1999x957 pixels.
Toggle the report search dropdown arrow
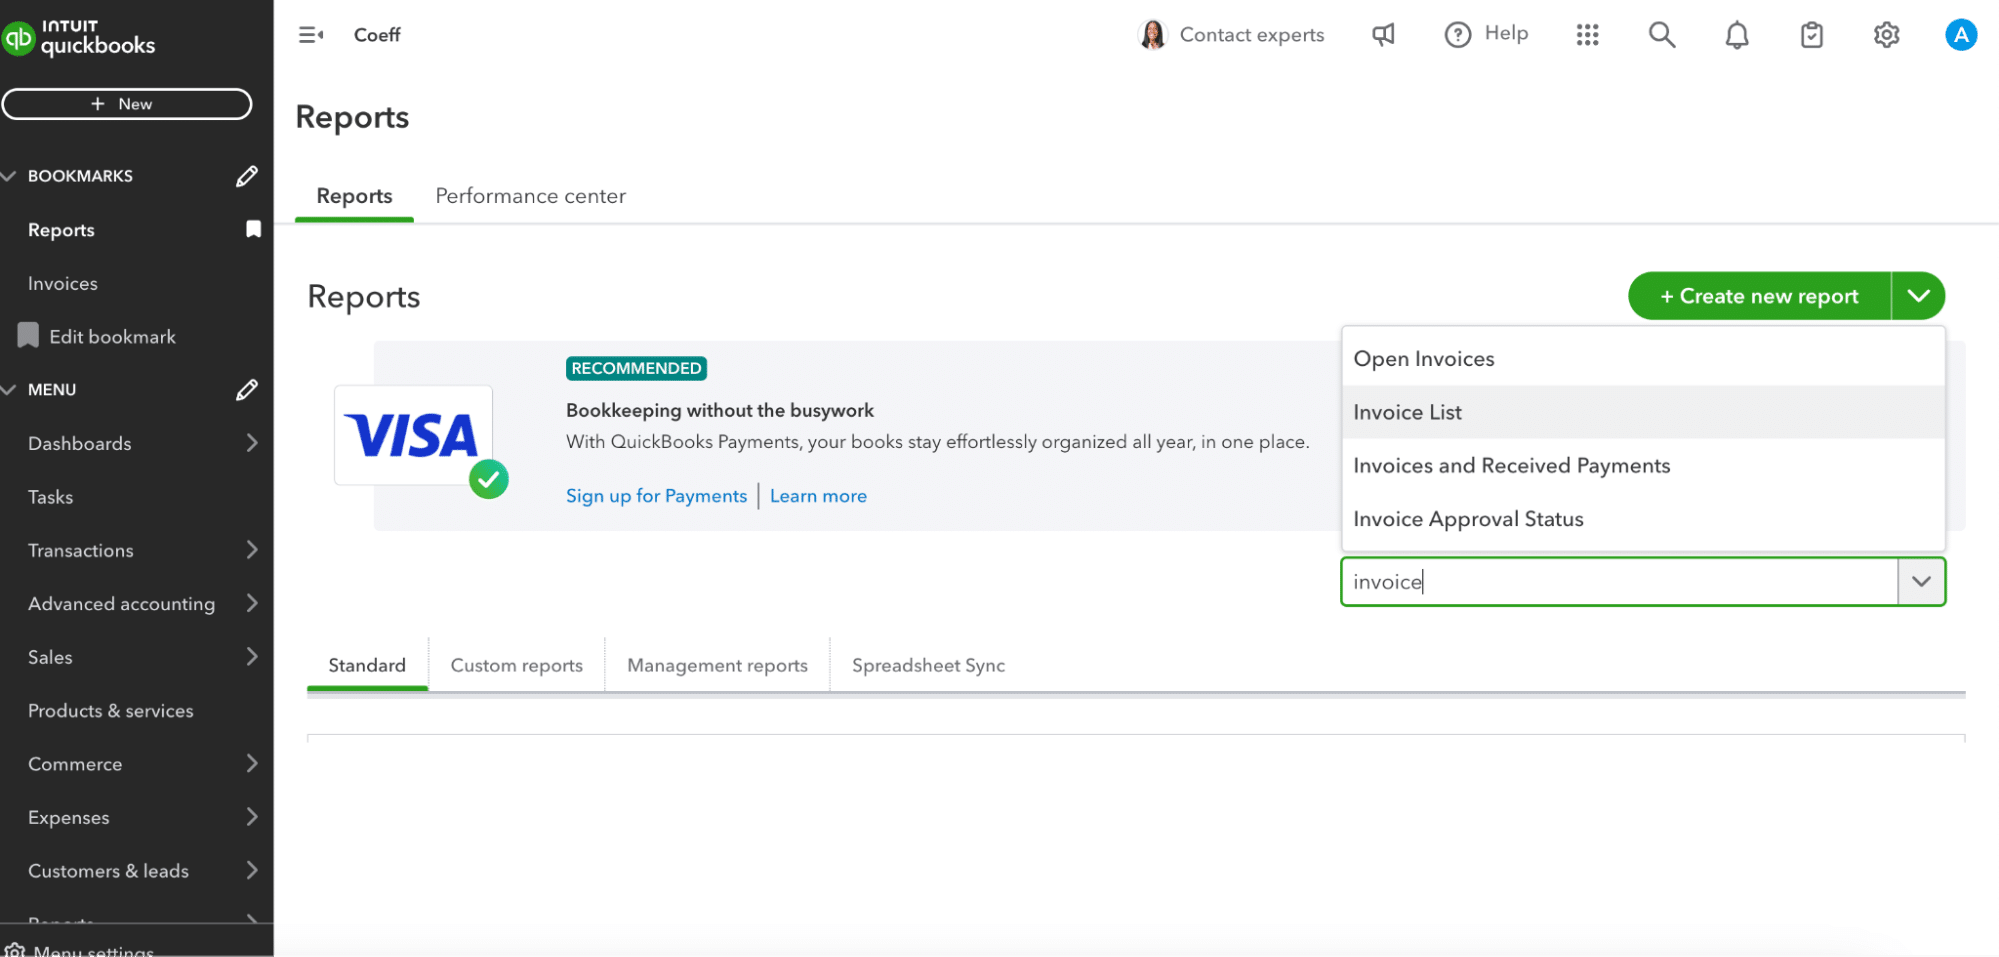[1921, 582]
